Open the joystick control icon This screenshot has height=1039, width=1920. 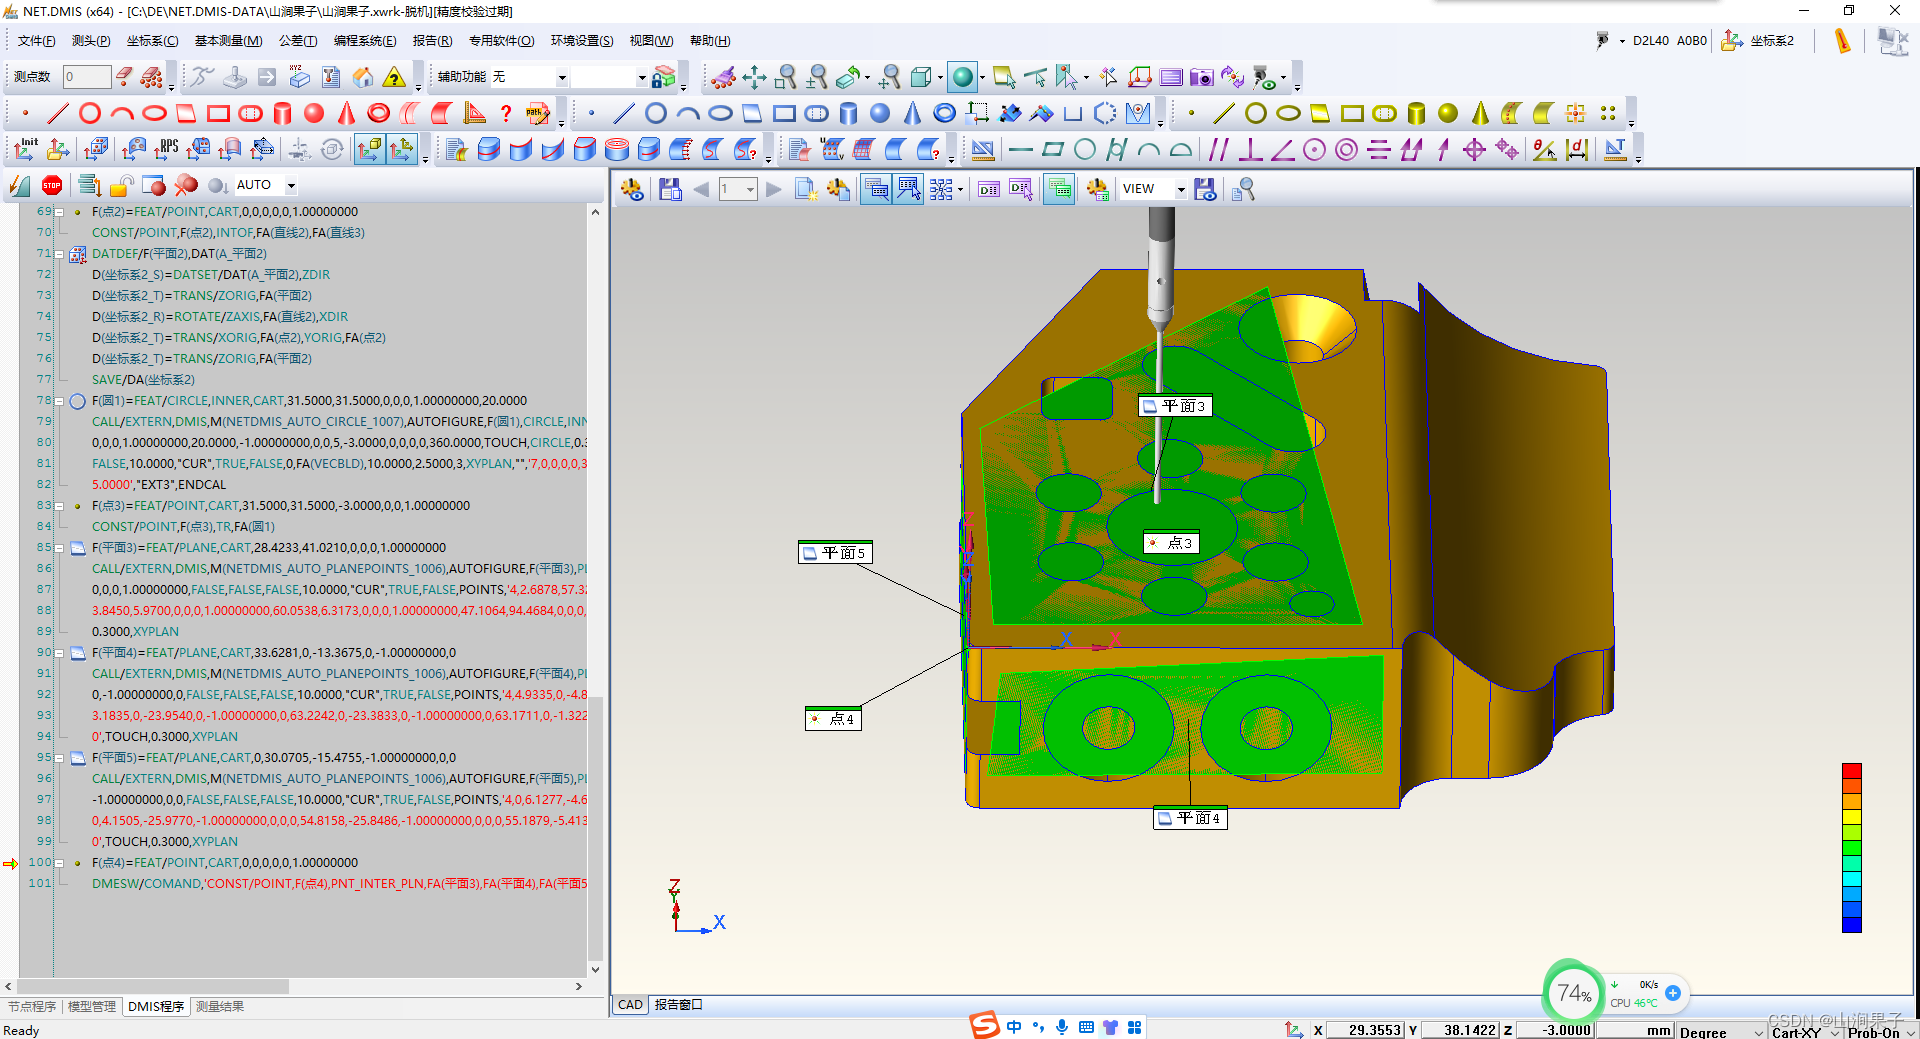tap(234, 77)
